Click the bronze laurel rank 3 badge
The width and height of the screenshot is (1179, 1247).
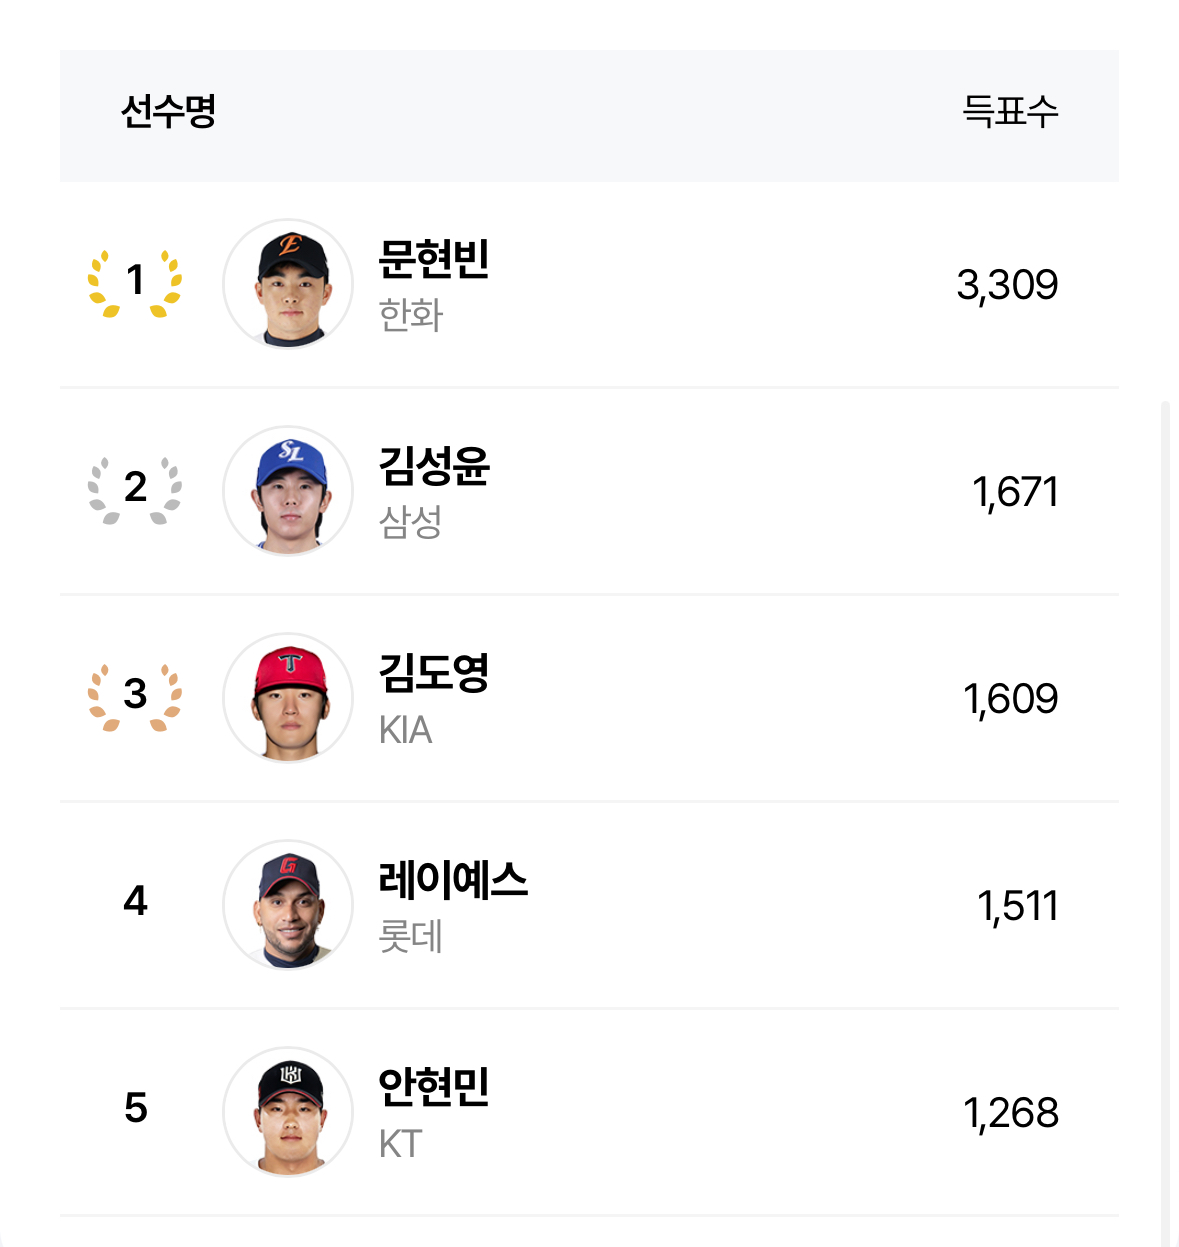point(135,698)
